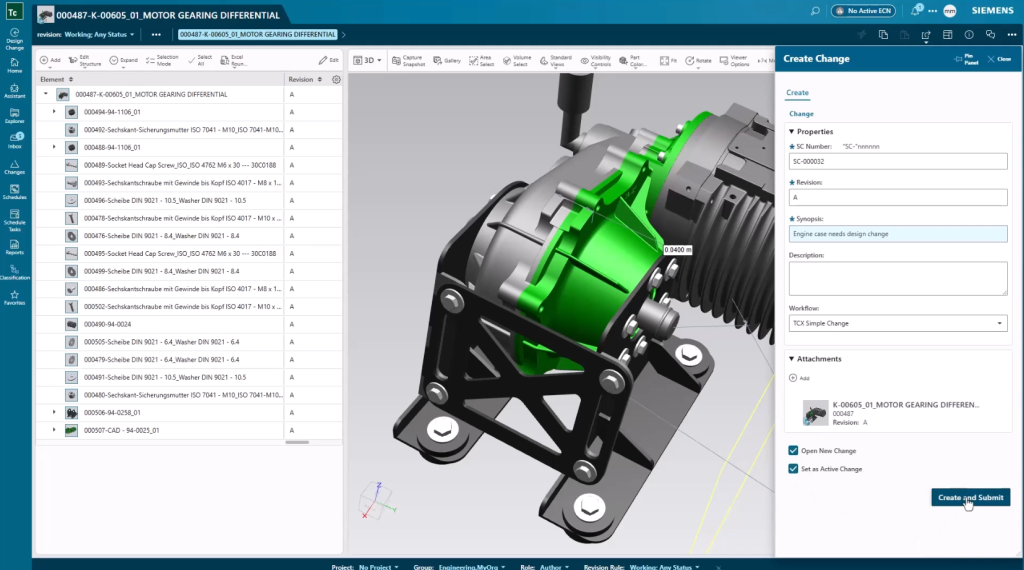Click the Edit pencil in structure toolbar

coord(328,60)
